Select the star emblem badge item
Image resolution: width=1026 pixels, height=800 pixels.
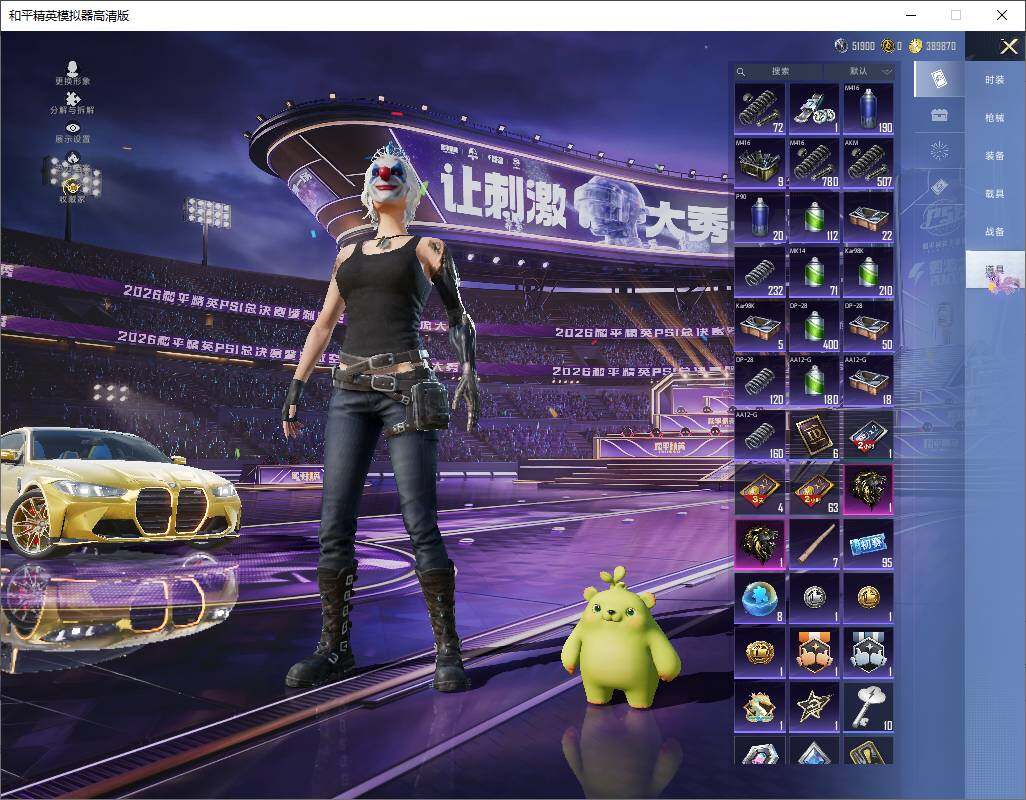(x=814, y=707)
